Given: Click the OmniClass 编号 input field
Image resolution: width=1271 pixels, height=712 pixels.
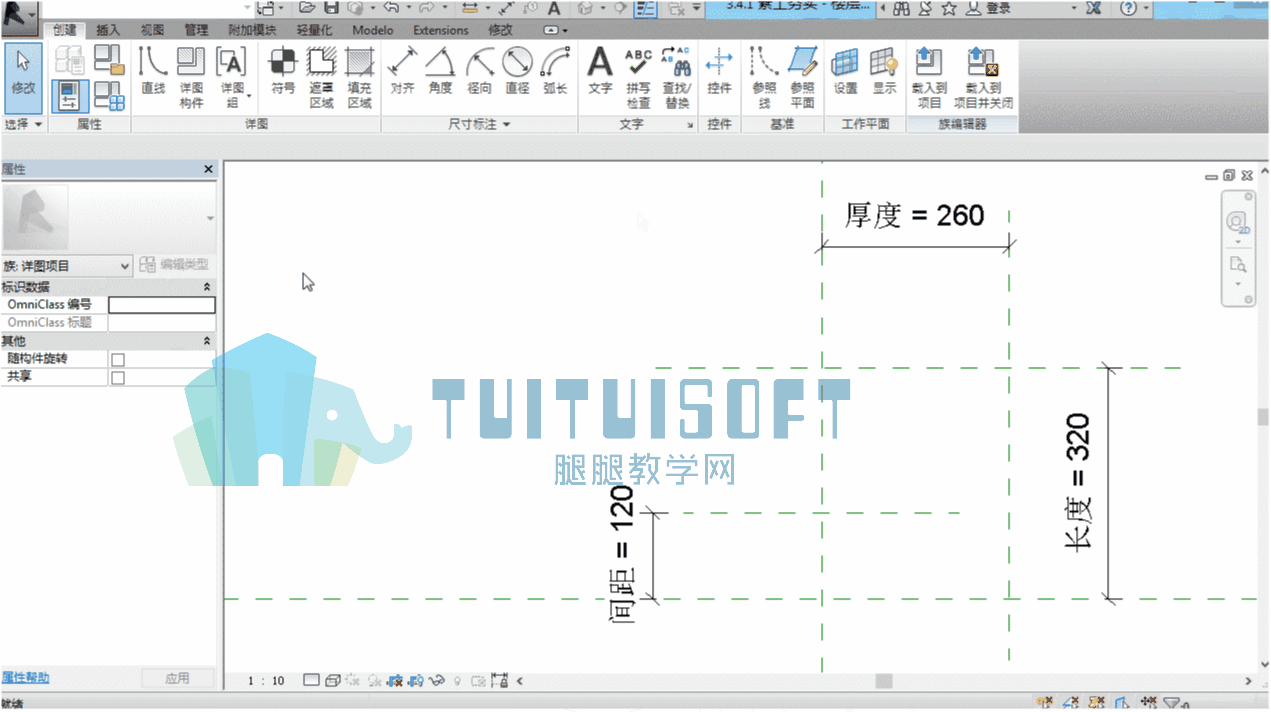Looking at the screenshot, I should point(162,305).
